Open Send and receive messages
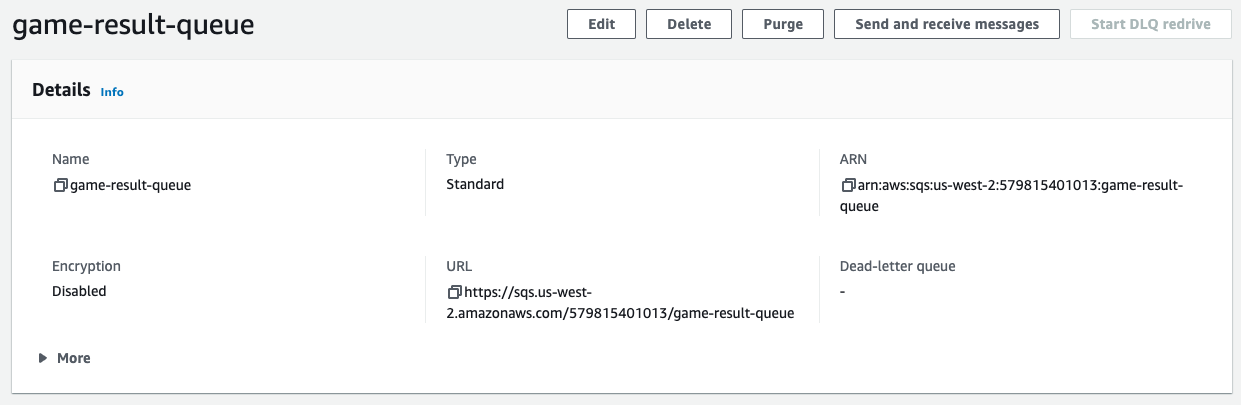Image resolution: width=1241 pixels, height=405 pixels. 947,24
